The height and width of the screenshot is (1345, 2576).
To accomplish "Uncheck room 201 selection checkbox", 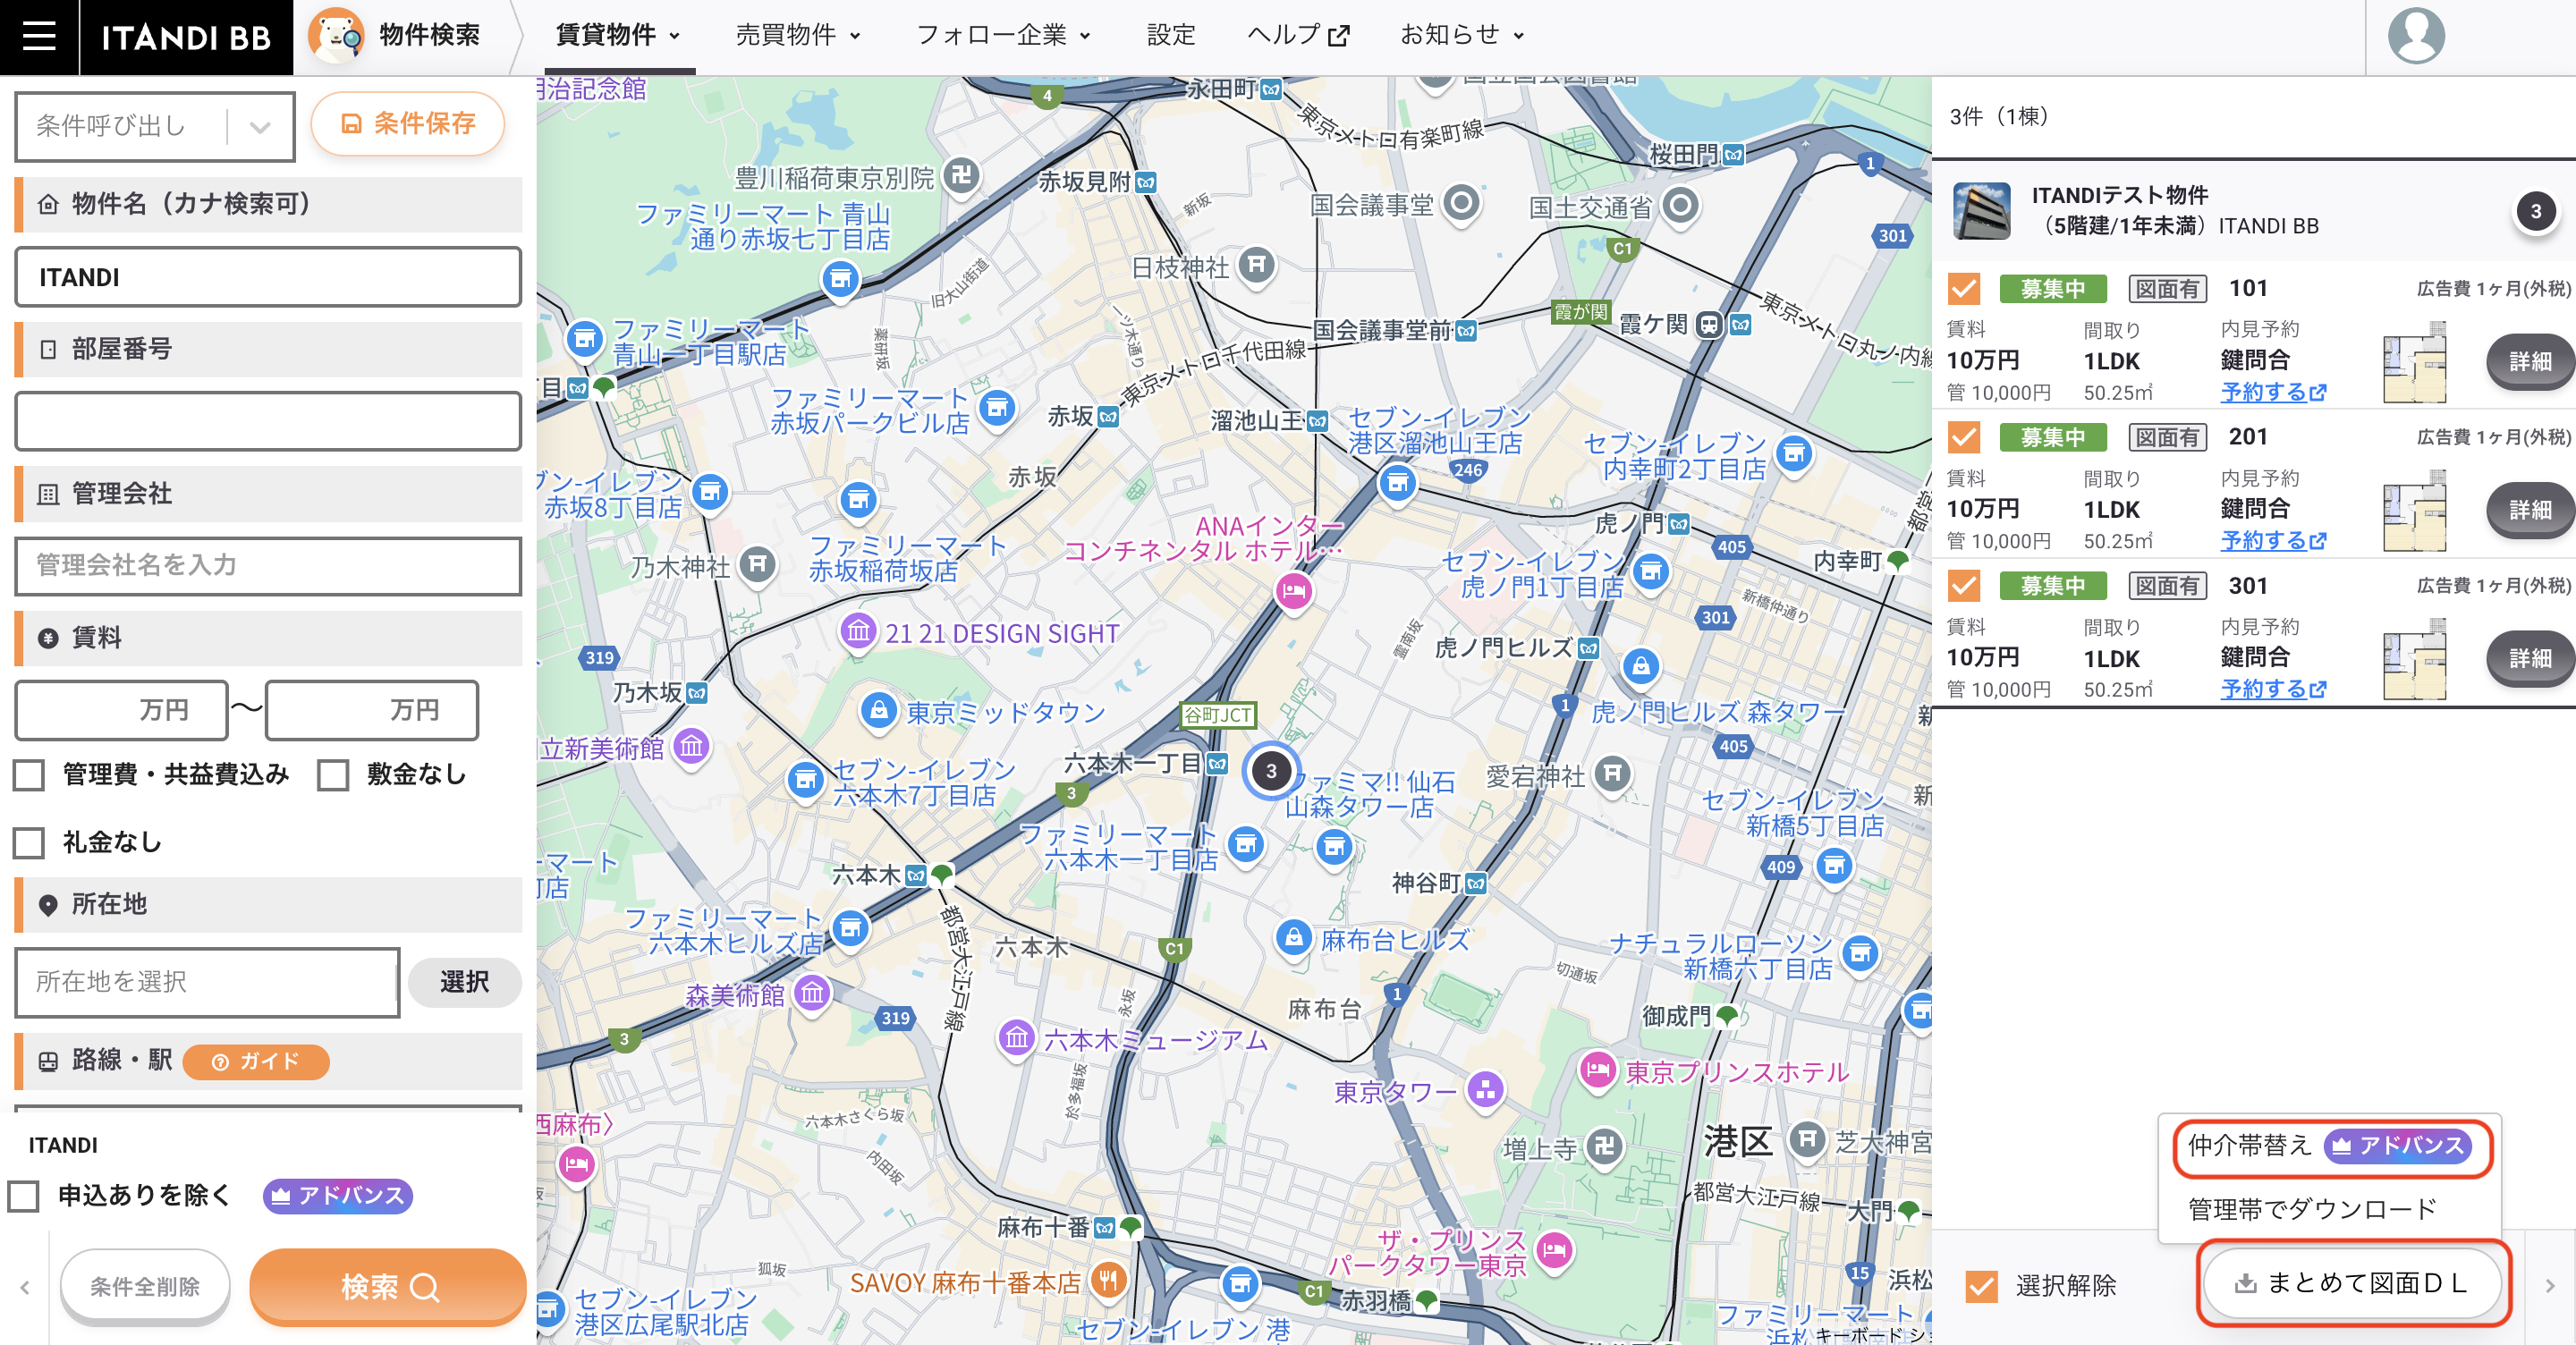I will [x=1964, y=437].
